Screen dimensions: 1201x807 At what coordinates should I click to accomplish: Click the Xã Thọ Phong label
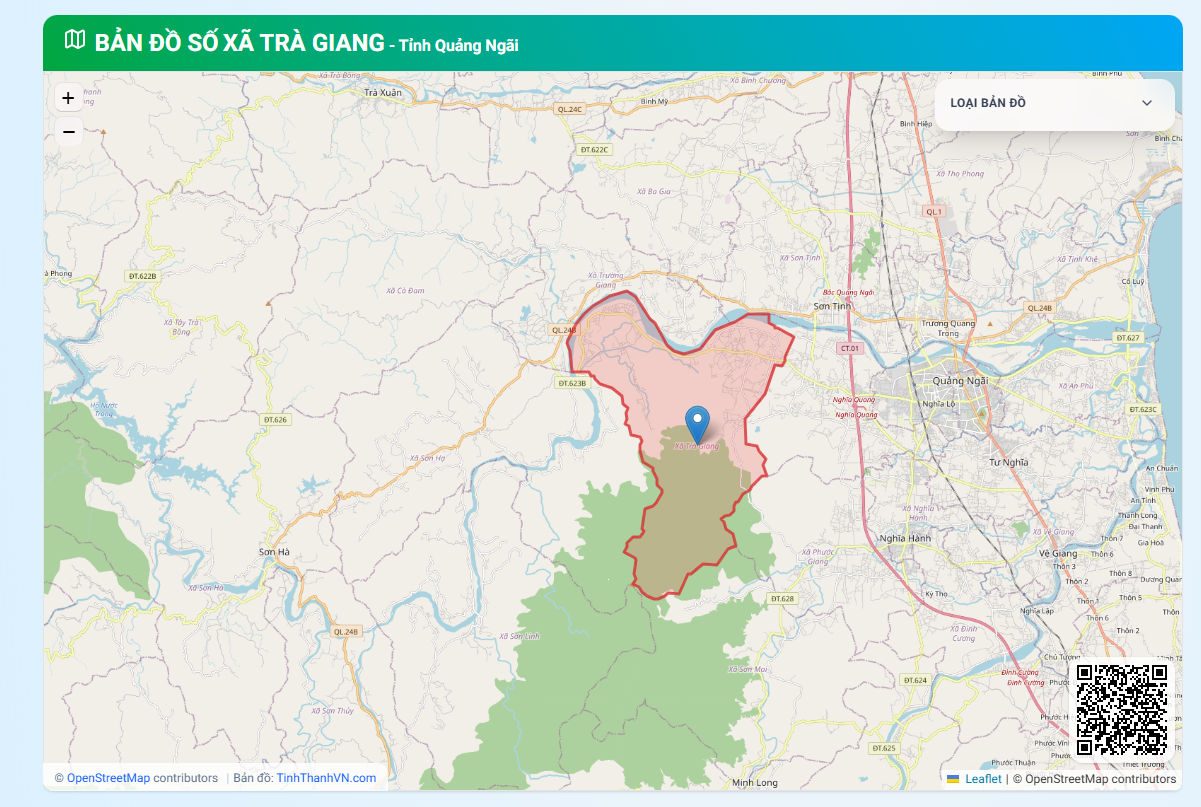click(960, 174)
